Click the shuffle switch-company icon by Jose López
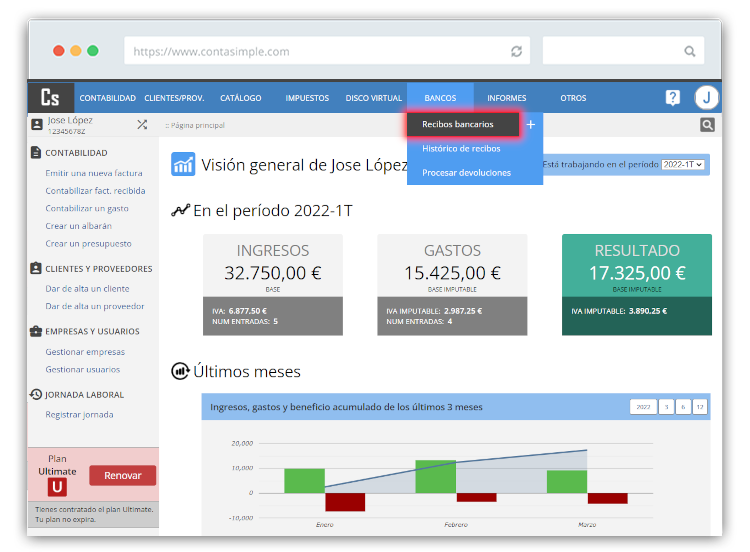The width and height of the screenshot is (750, 552). click(142, 125)
